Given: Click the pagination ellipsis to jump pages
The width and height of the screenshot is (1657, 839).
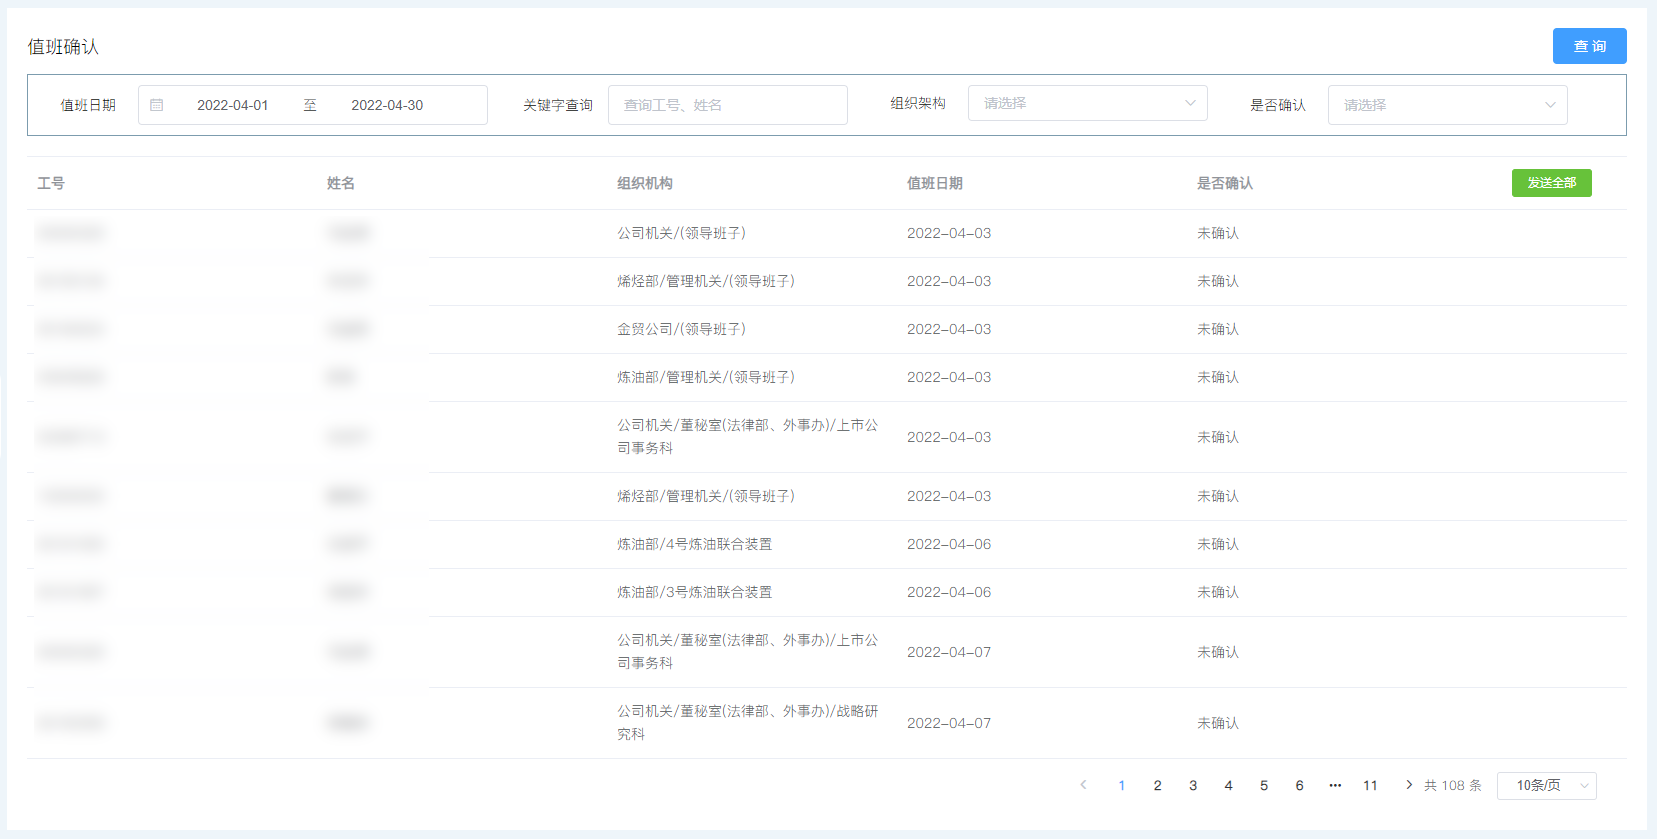Looking at the screenshot, I should (x=1335, y=786).
